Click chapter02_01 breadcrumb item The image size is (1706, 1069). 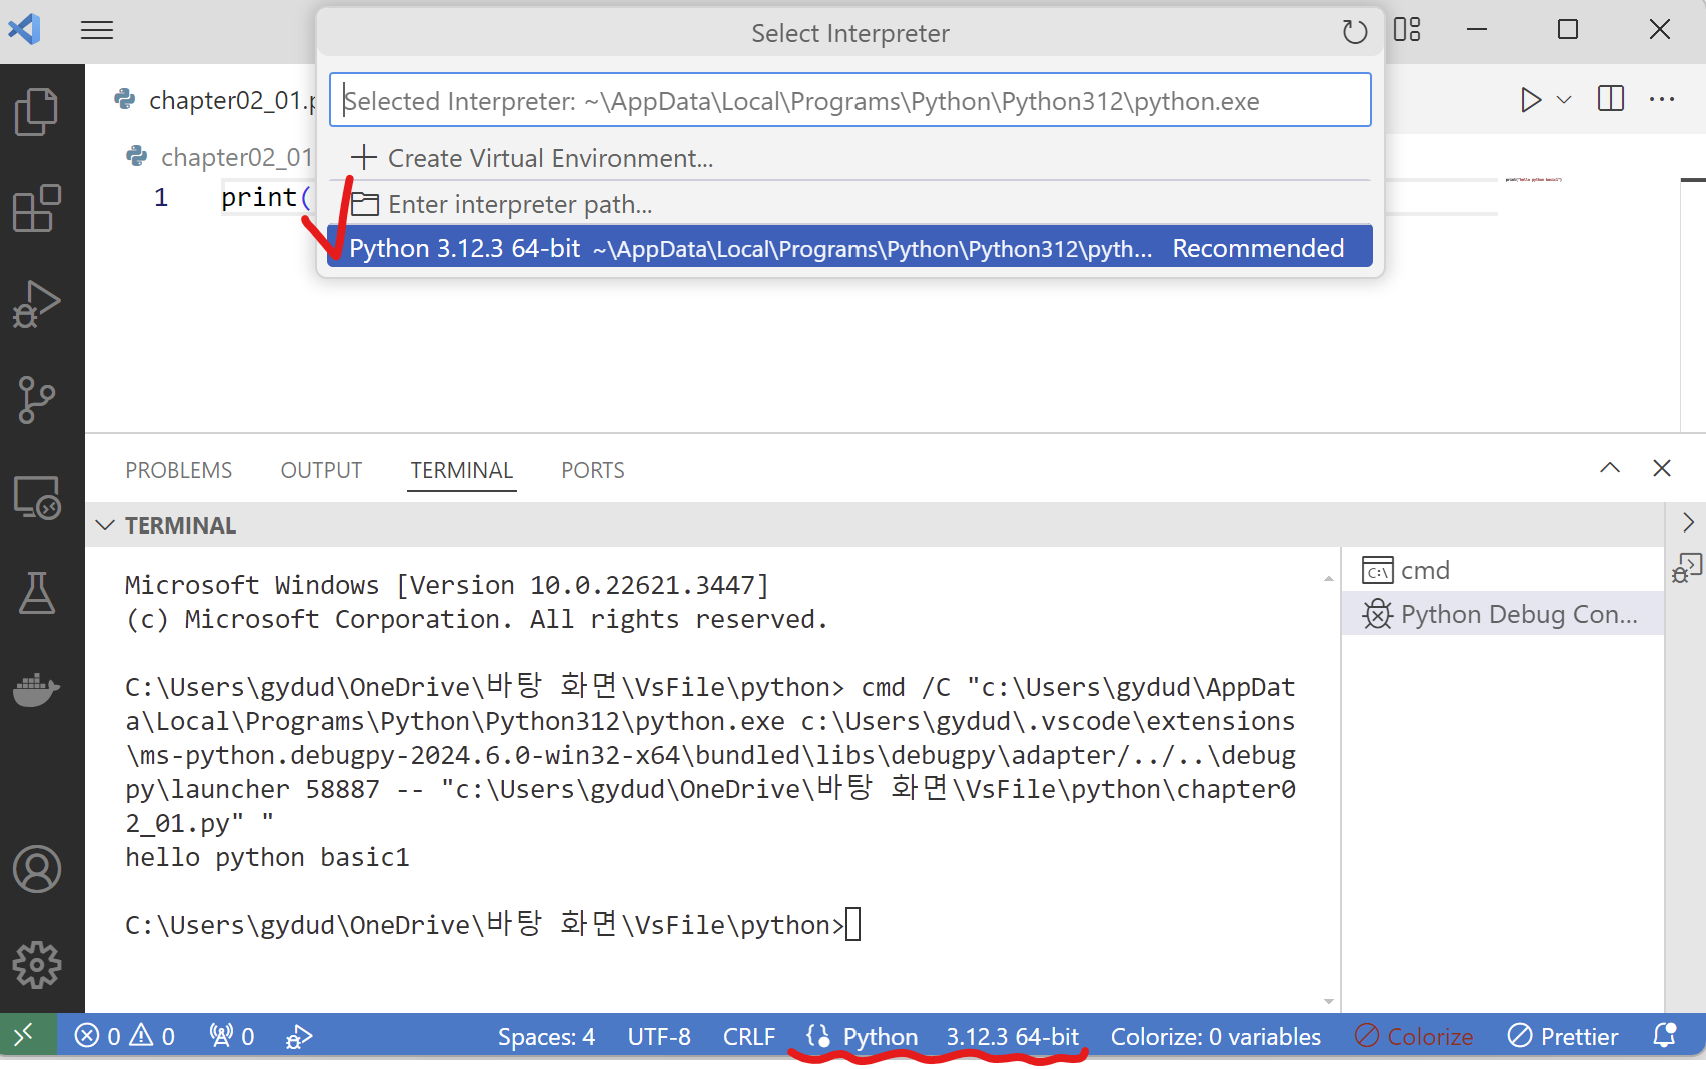[220, 157]
